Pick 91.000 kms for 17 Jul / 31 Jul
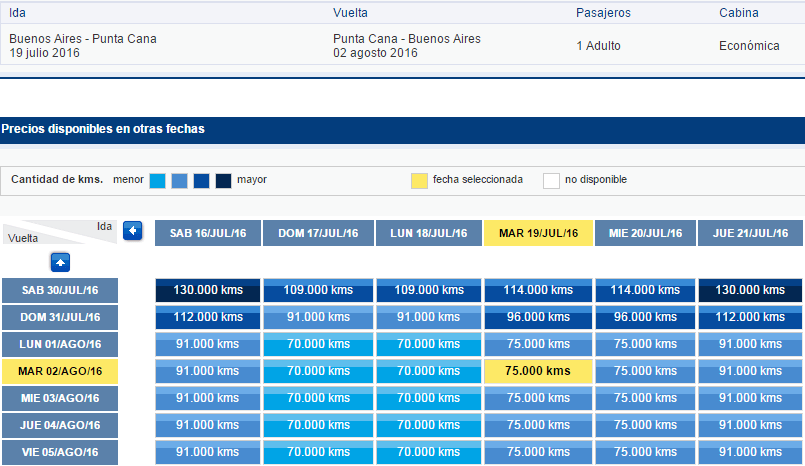Image resolution: width=805 pixels, height=466 pixels. pyautogui.click(x=318, y=317)
